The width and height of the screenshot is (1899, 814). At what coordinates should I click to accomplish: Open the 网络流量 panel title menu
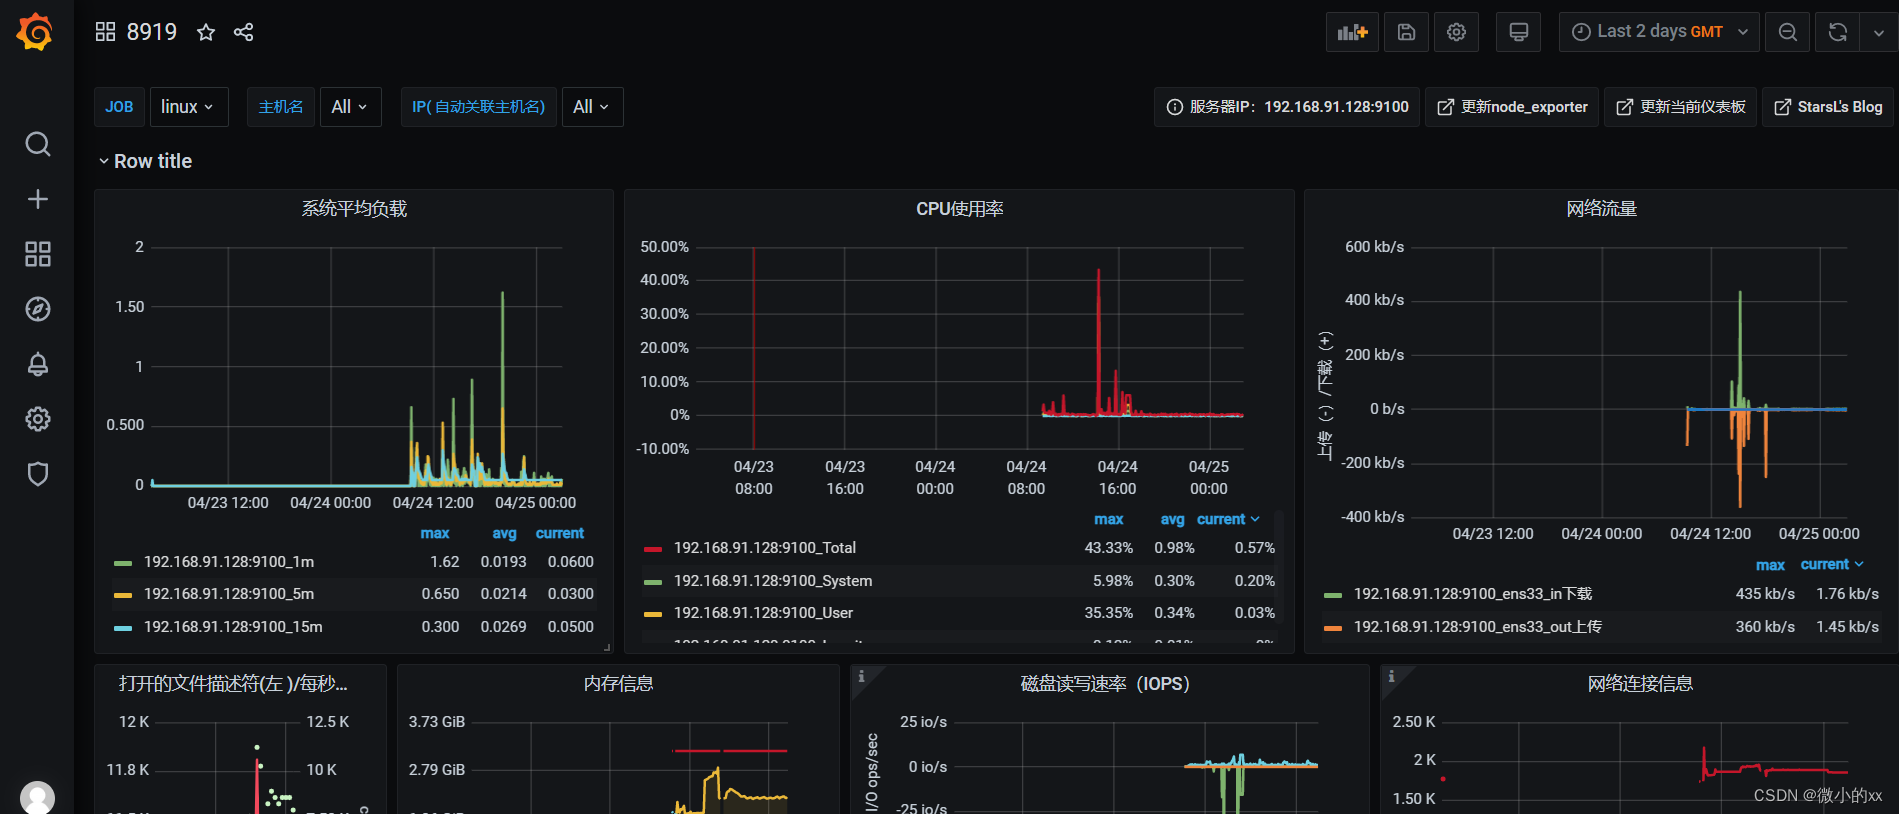1601,208
